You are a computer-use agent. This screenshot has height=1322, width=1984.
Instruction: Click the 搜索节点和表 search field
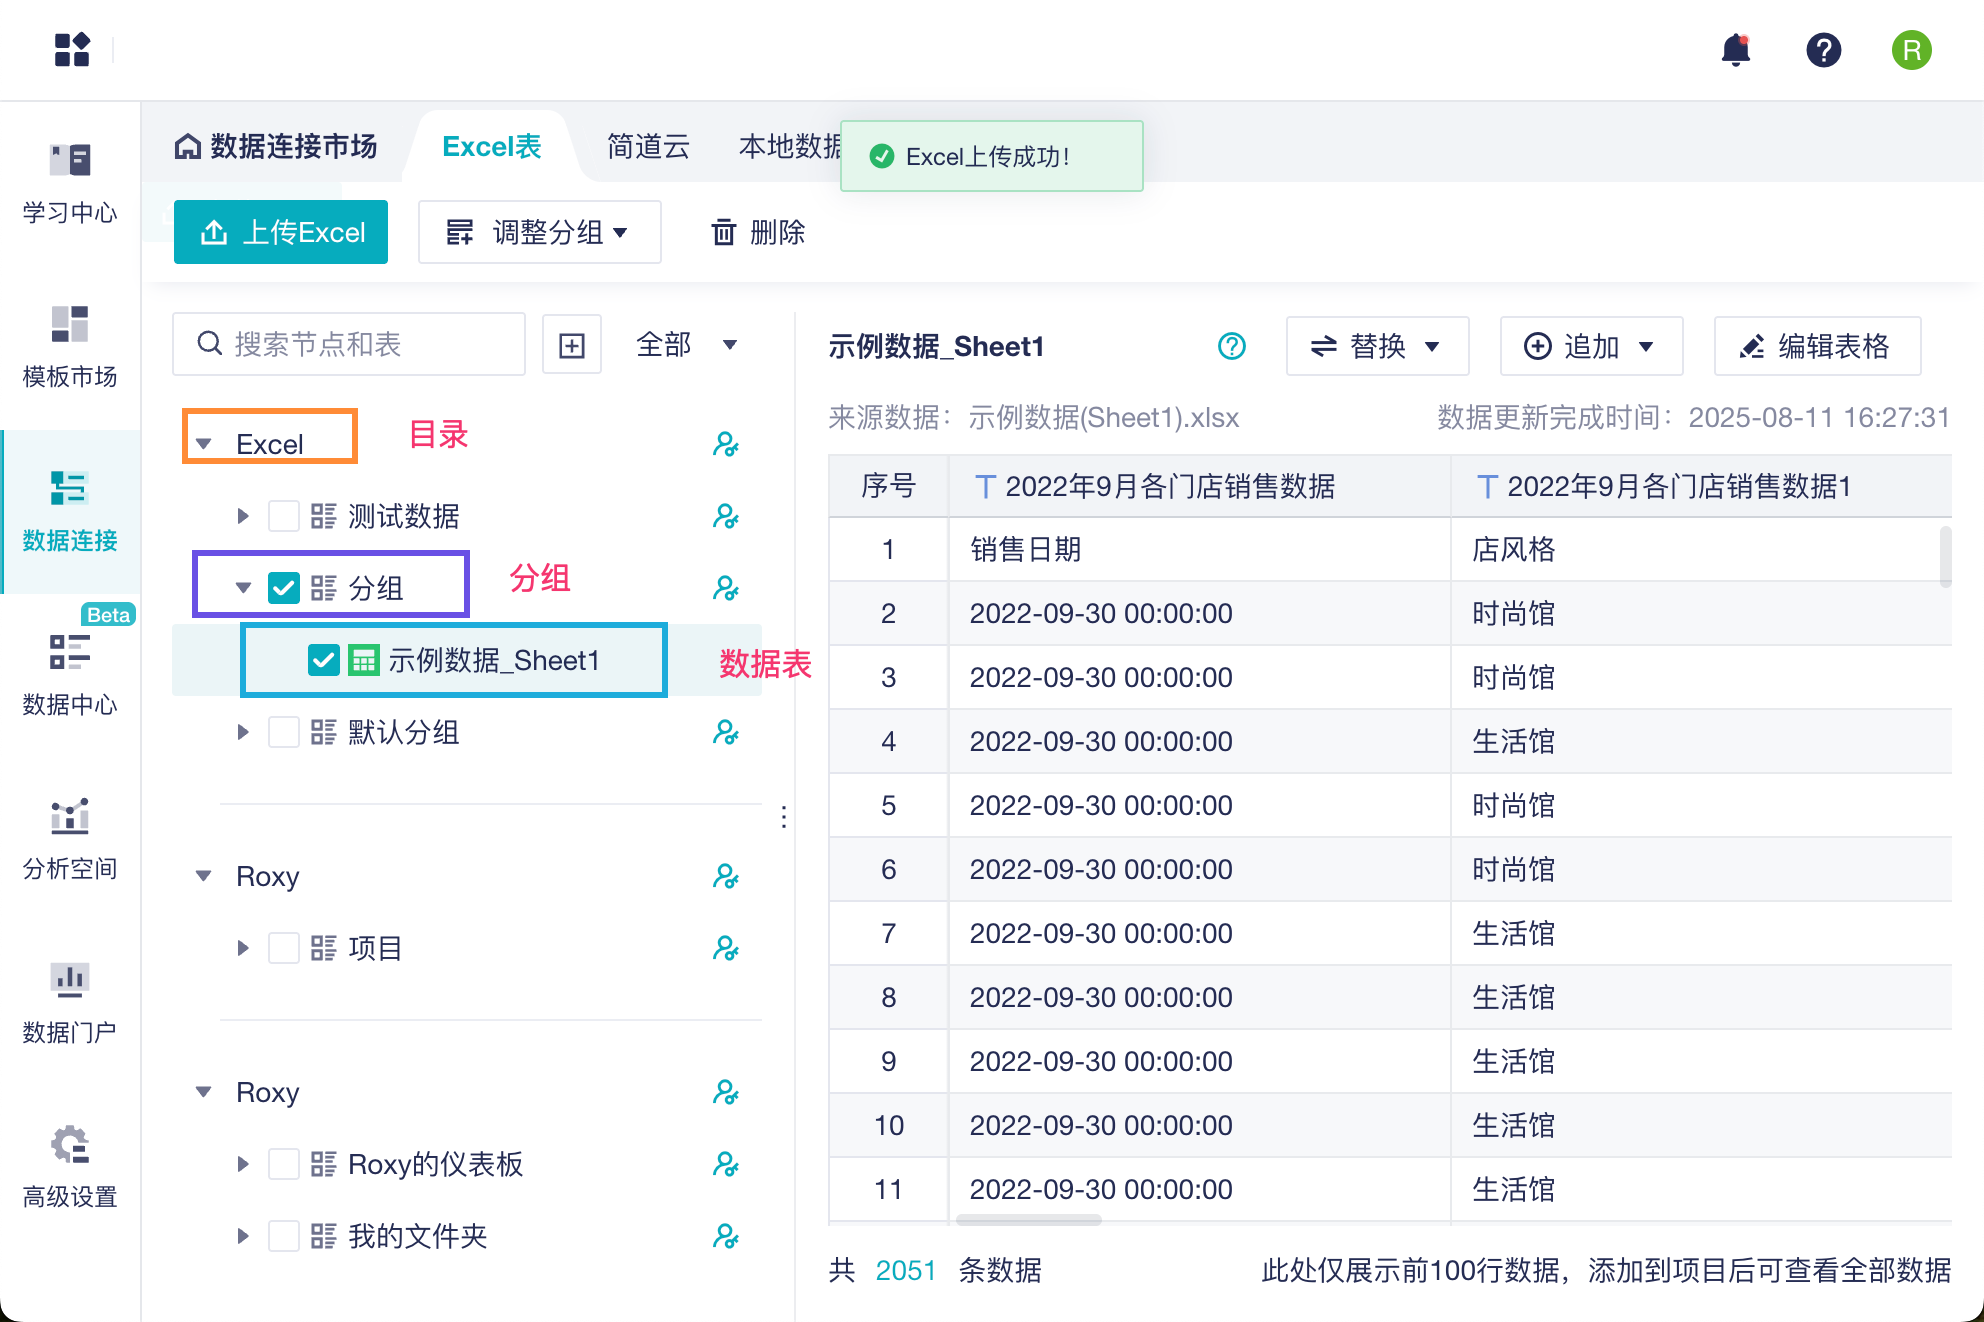pos(360,345)
